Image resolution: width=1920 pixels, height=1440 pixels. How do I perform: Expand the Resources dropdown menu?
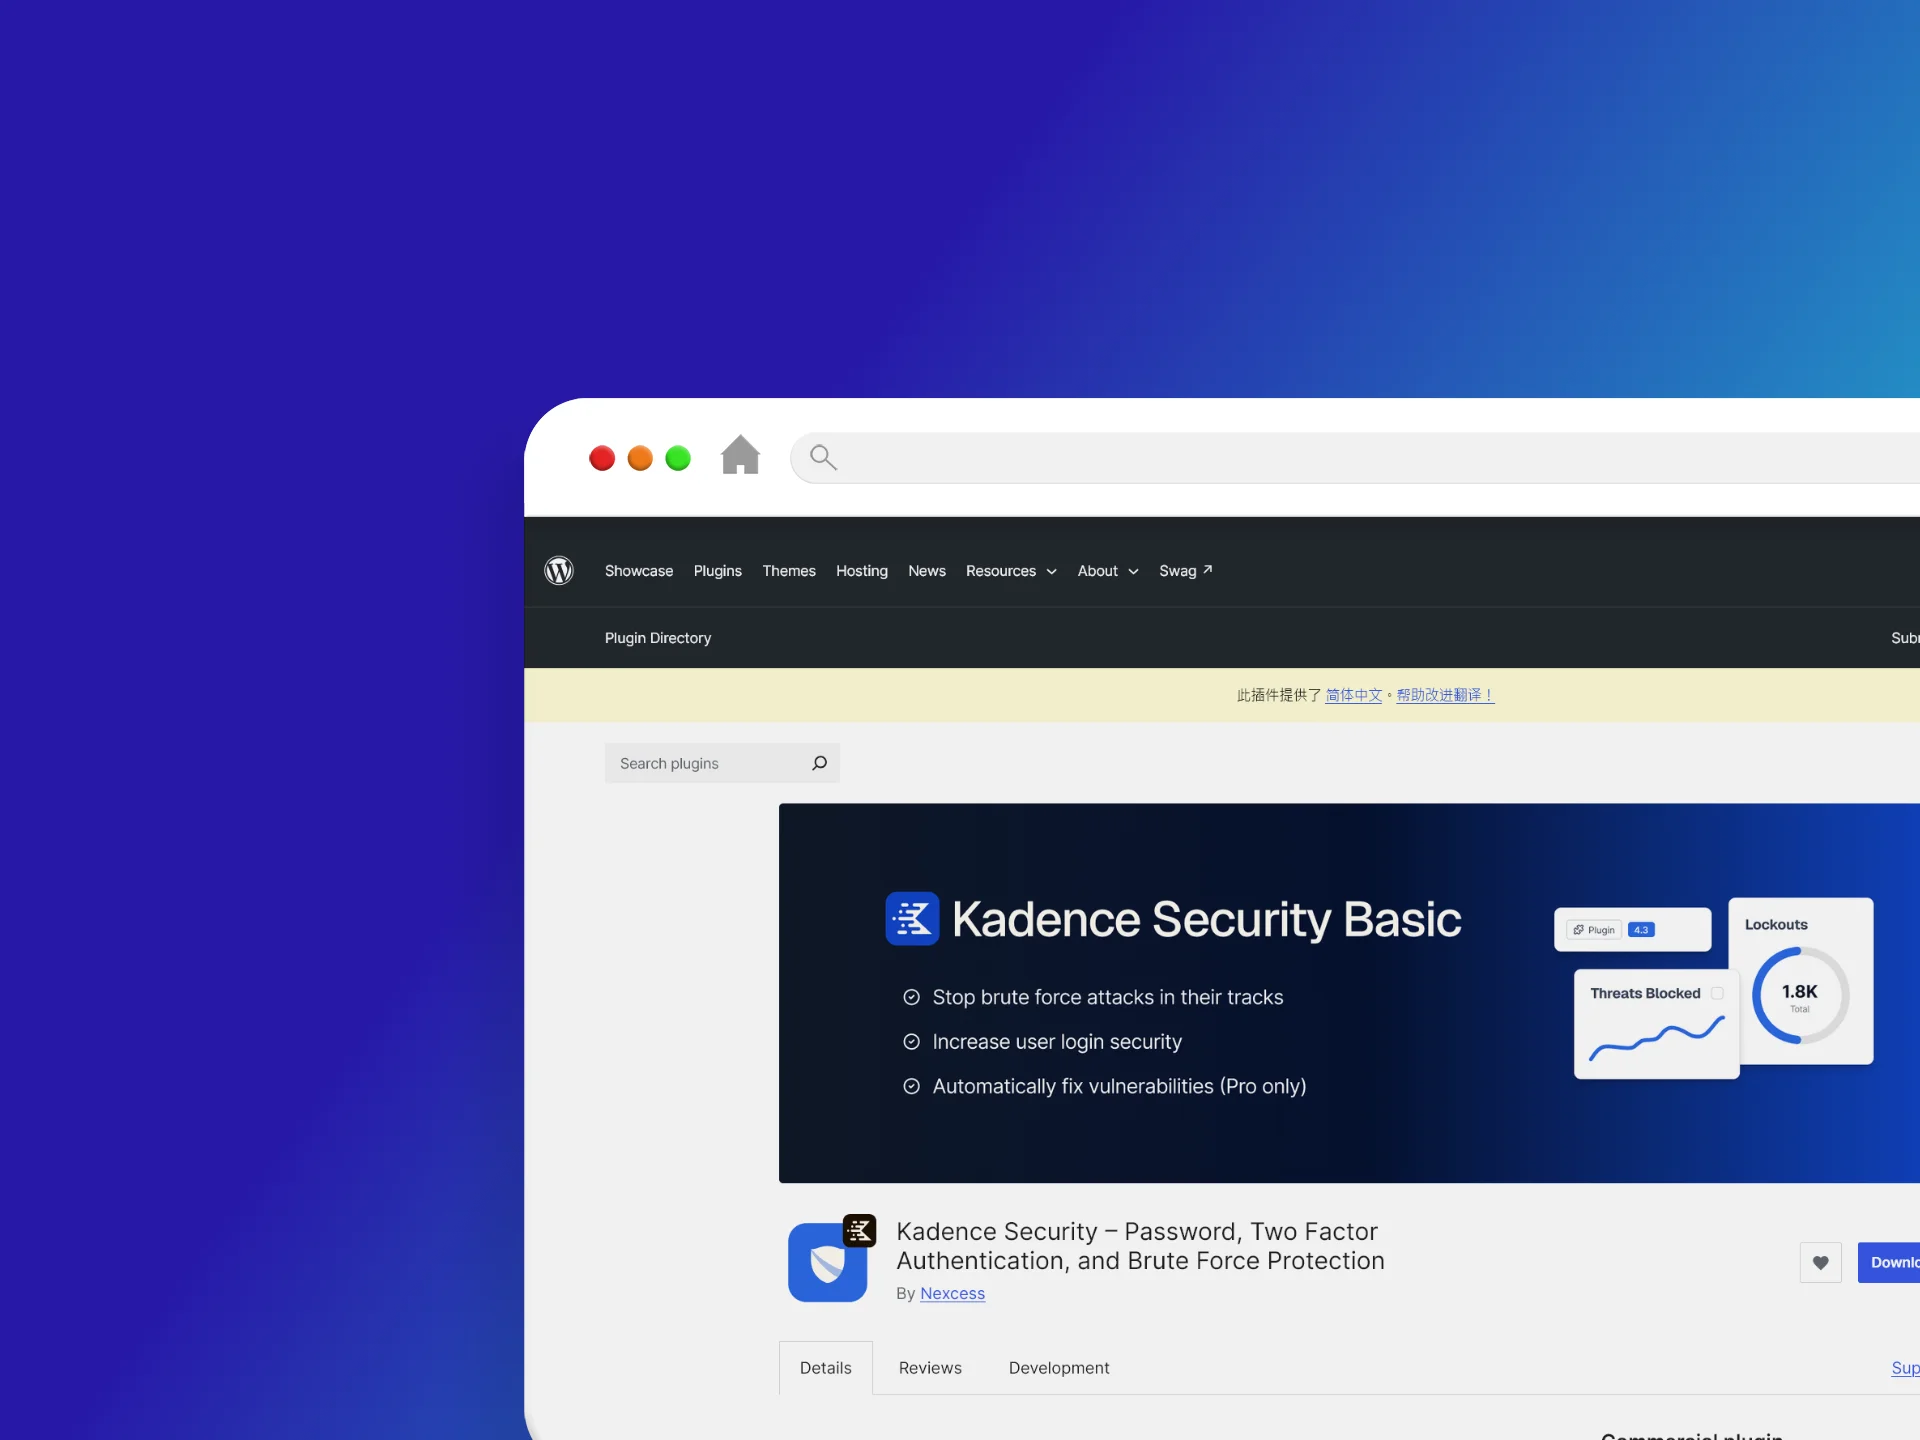1011,571
